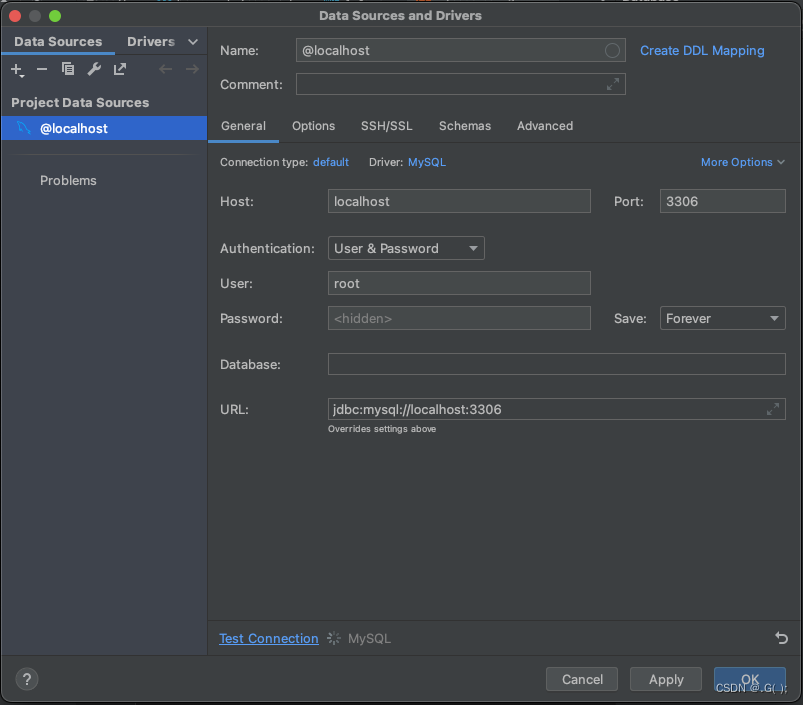803x705 pixels.
Task: Select Problems in the sidebar
Action: coord(68,180)
